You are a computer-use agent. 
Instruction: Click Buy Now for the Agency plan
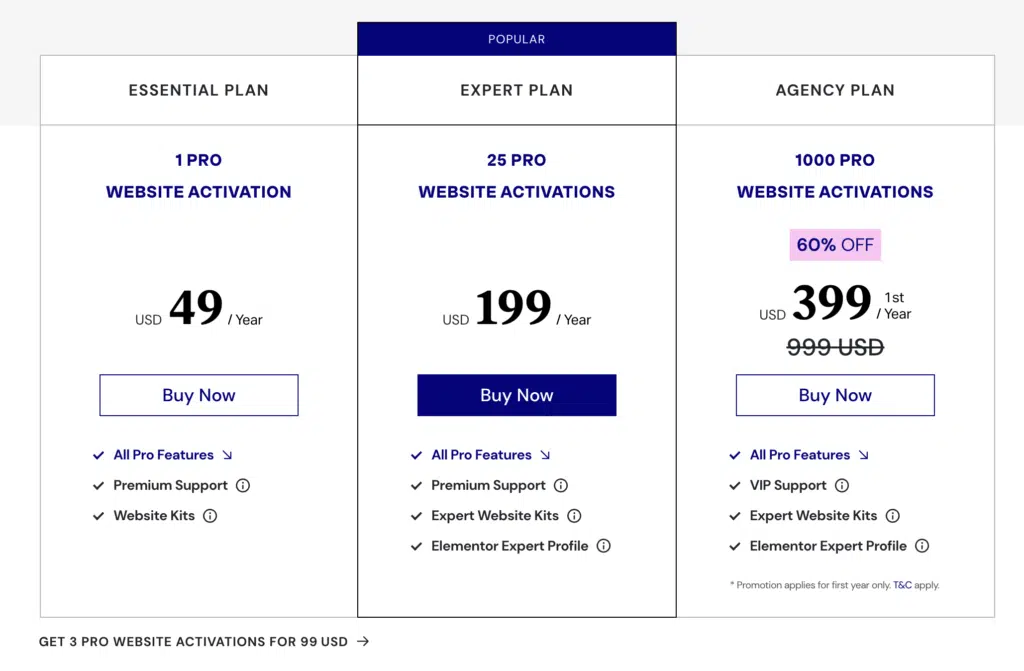[x=835, y=395]
